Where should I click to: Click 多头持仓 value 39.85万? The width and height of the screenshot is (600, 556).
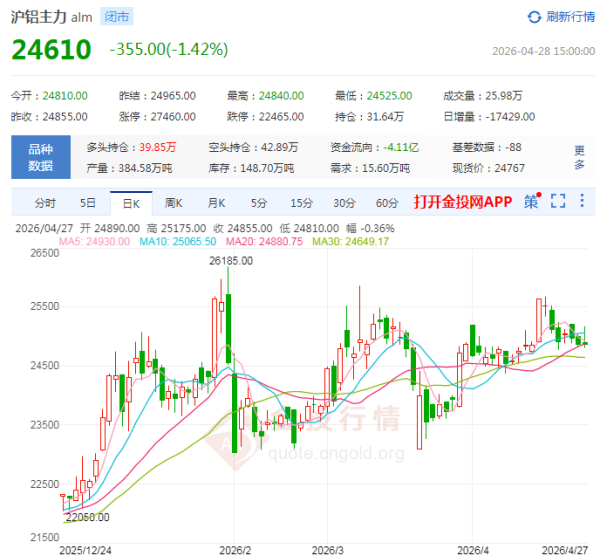tap(158, 147)
